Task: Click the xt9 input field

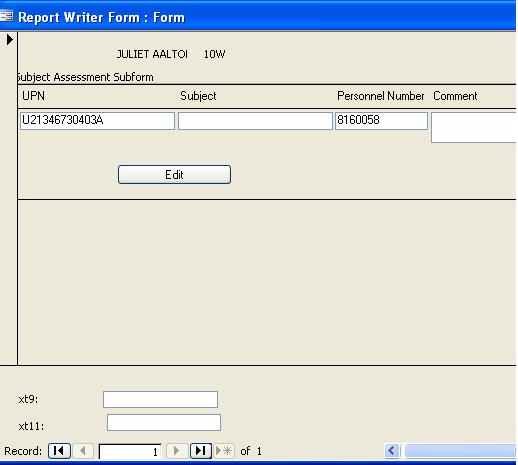Action: 160,399
